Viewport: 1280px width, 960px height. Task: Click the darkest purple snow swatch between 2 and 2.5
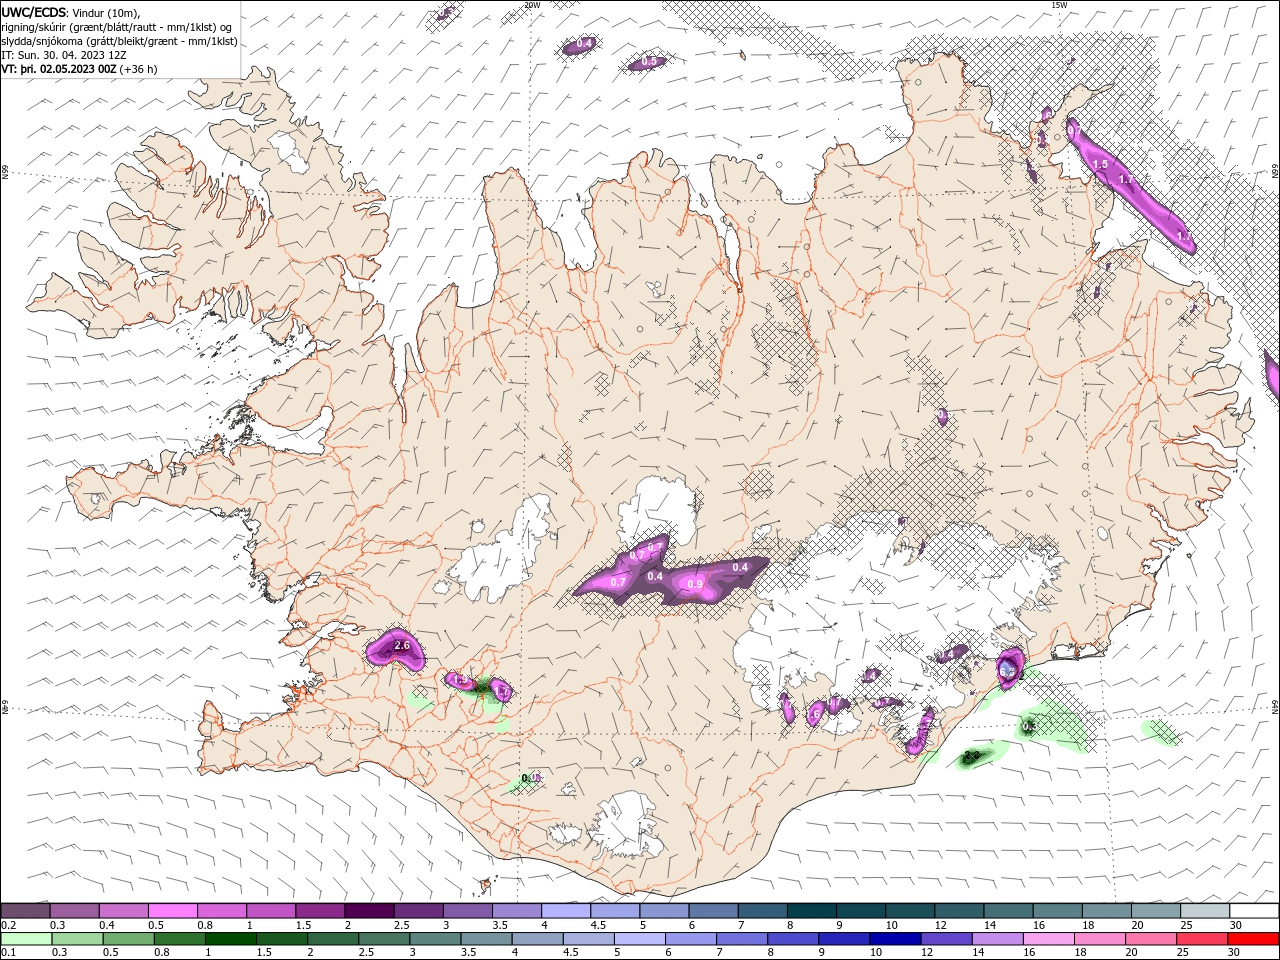368,911
